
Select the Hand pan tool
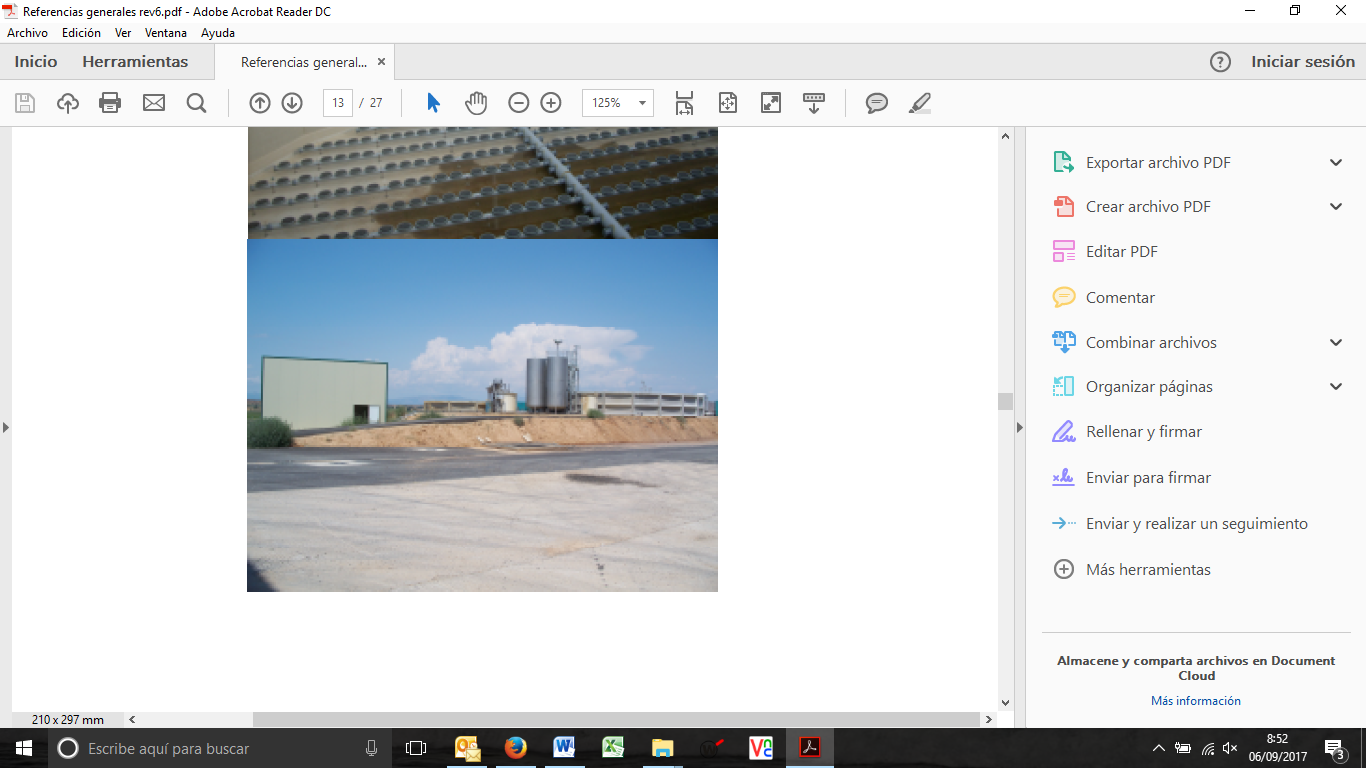pyautogui.click(x=476, y=103)
